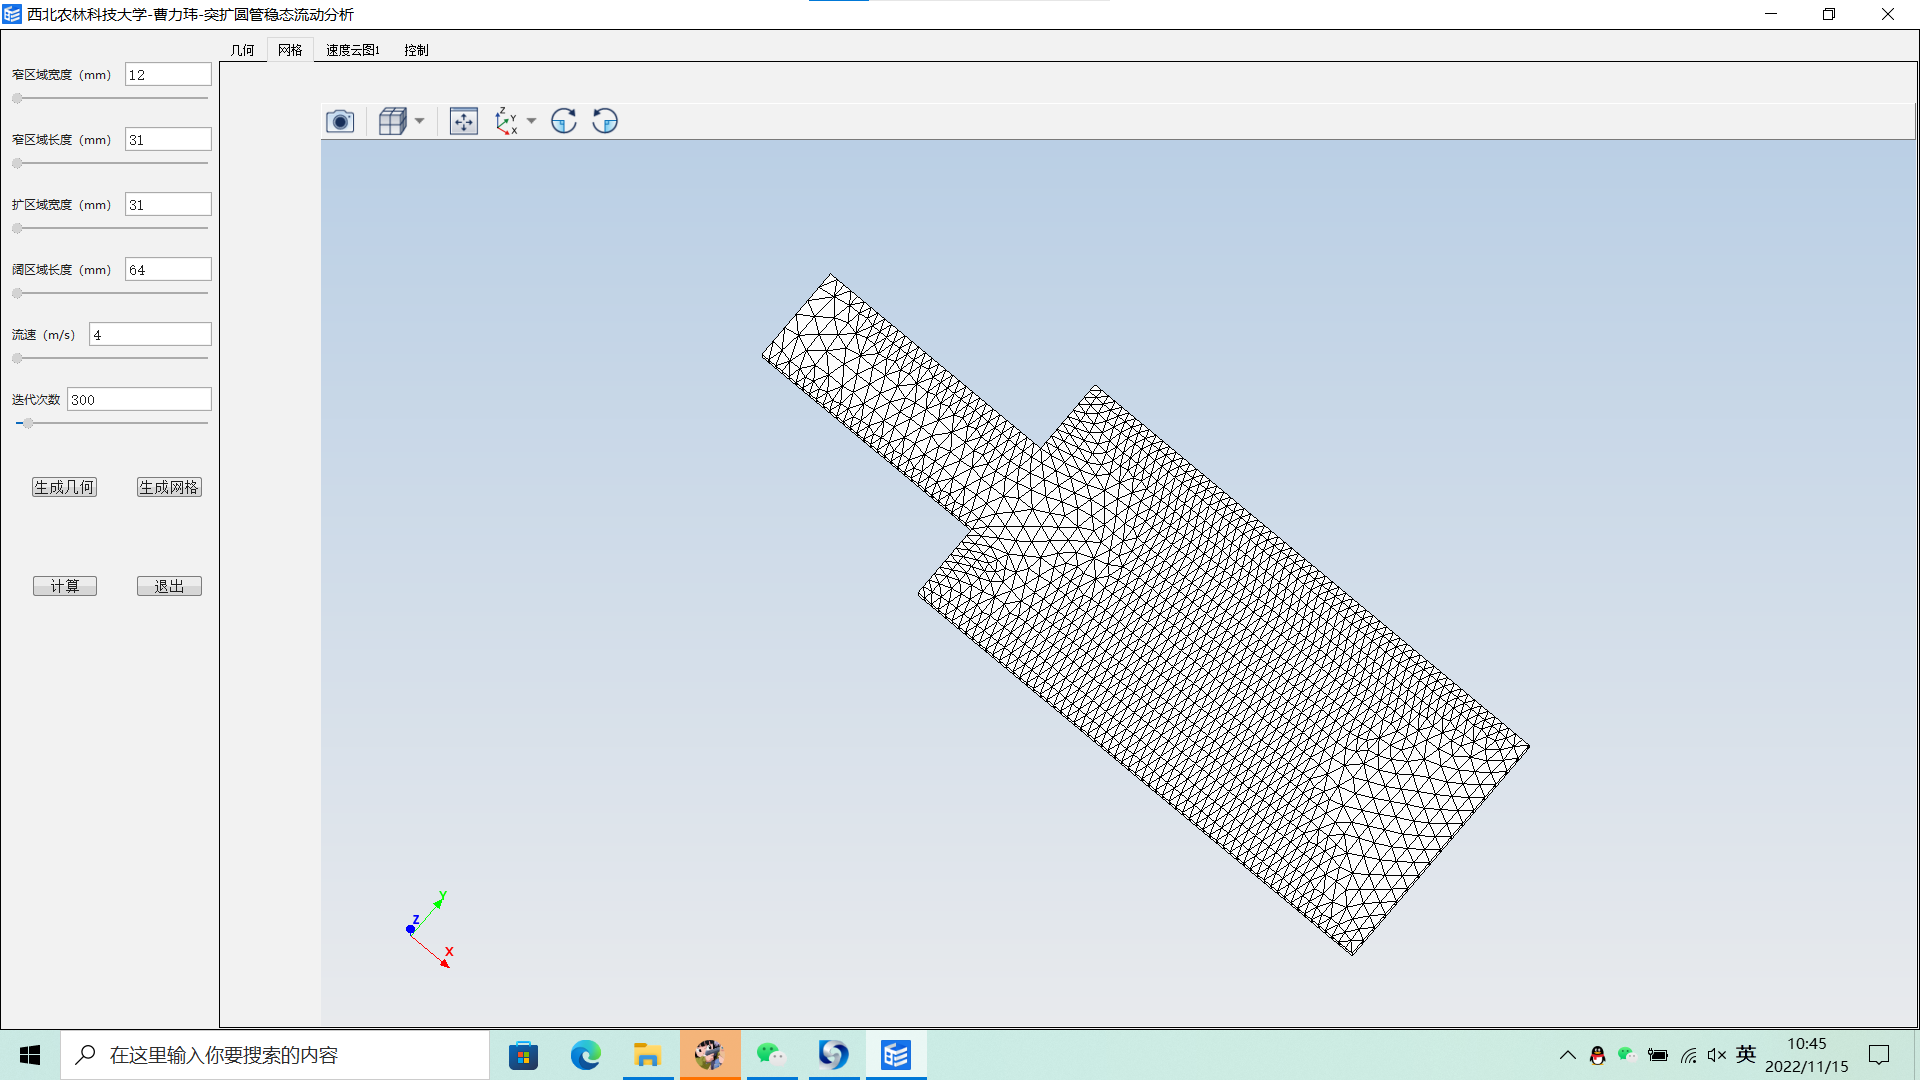Open WeChat from taskbar
This screenshot has height=1080, width=1920.
[771, 1055]
